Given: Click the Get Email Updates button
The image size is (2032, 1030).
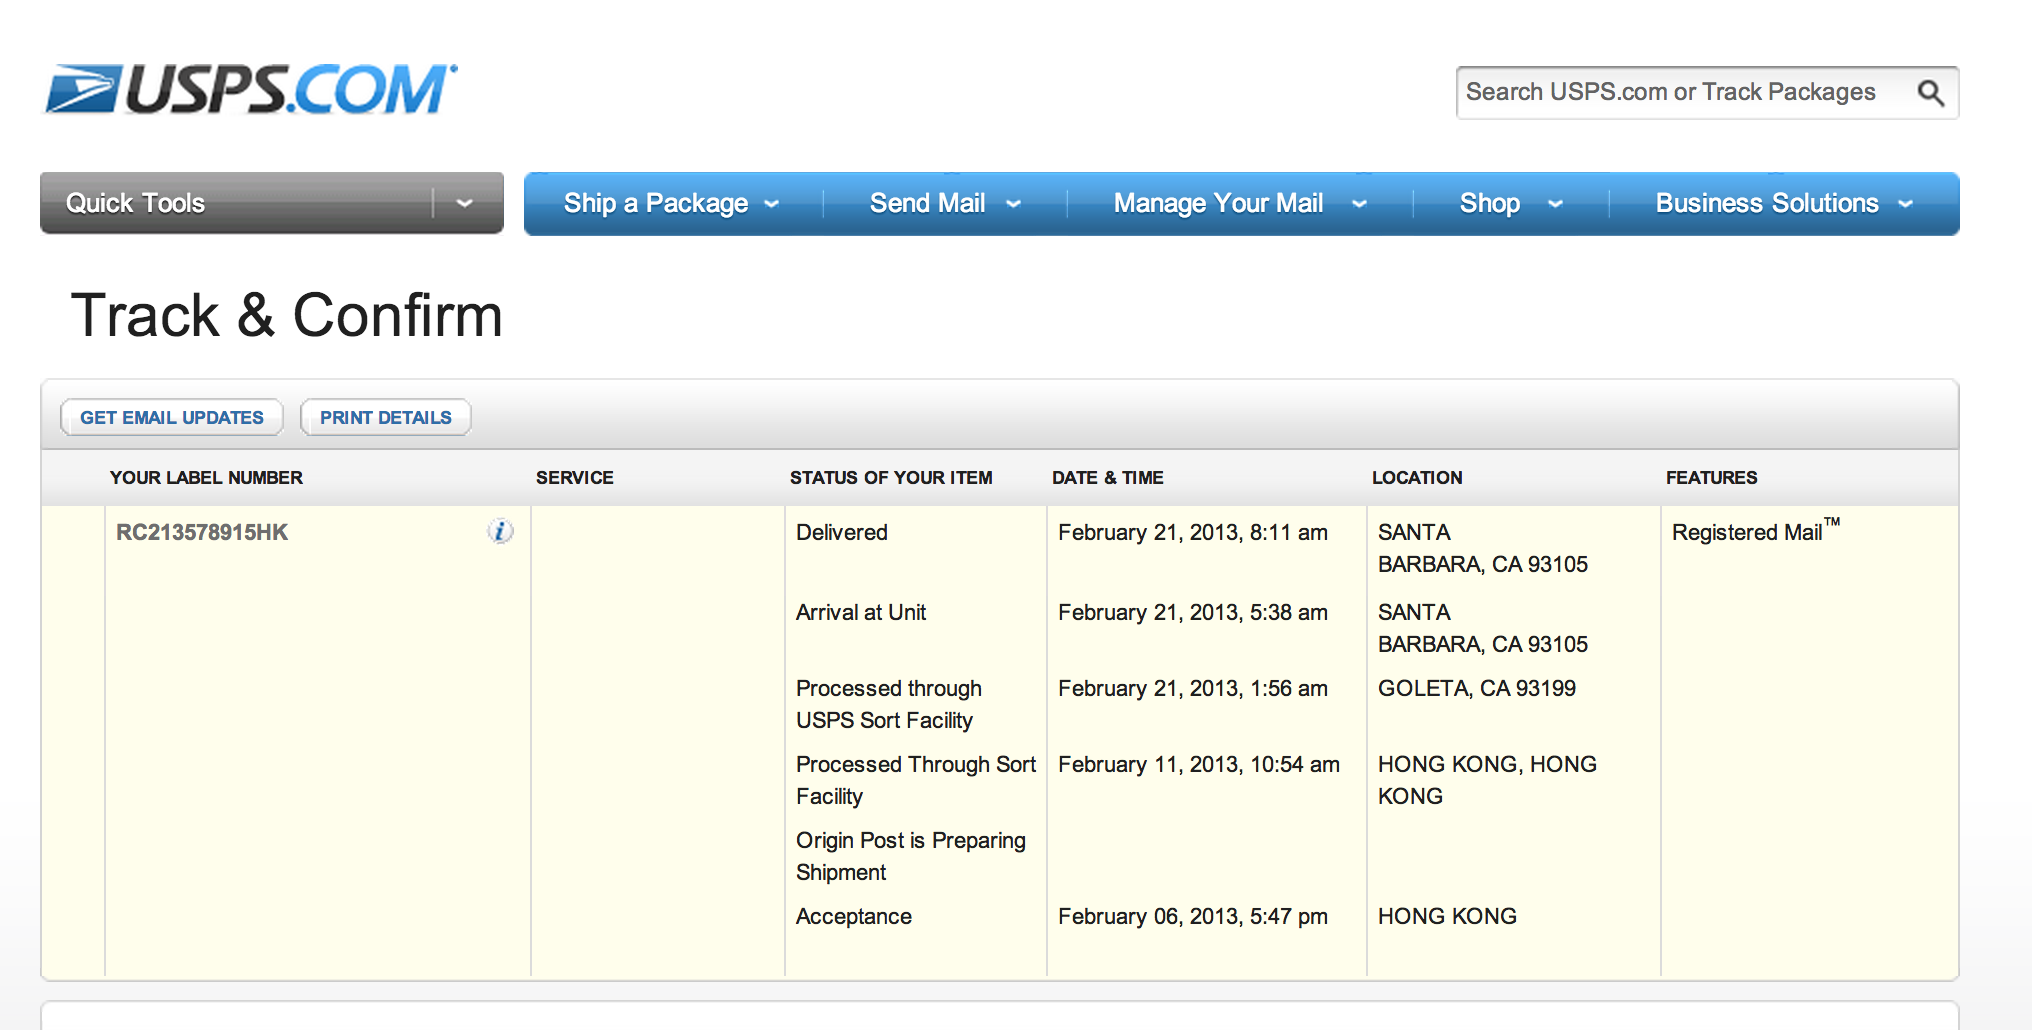Looking at the screenshot, I should click(x=172, y=417).
